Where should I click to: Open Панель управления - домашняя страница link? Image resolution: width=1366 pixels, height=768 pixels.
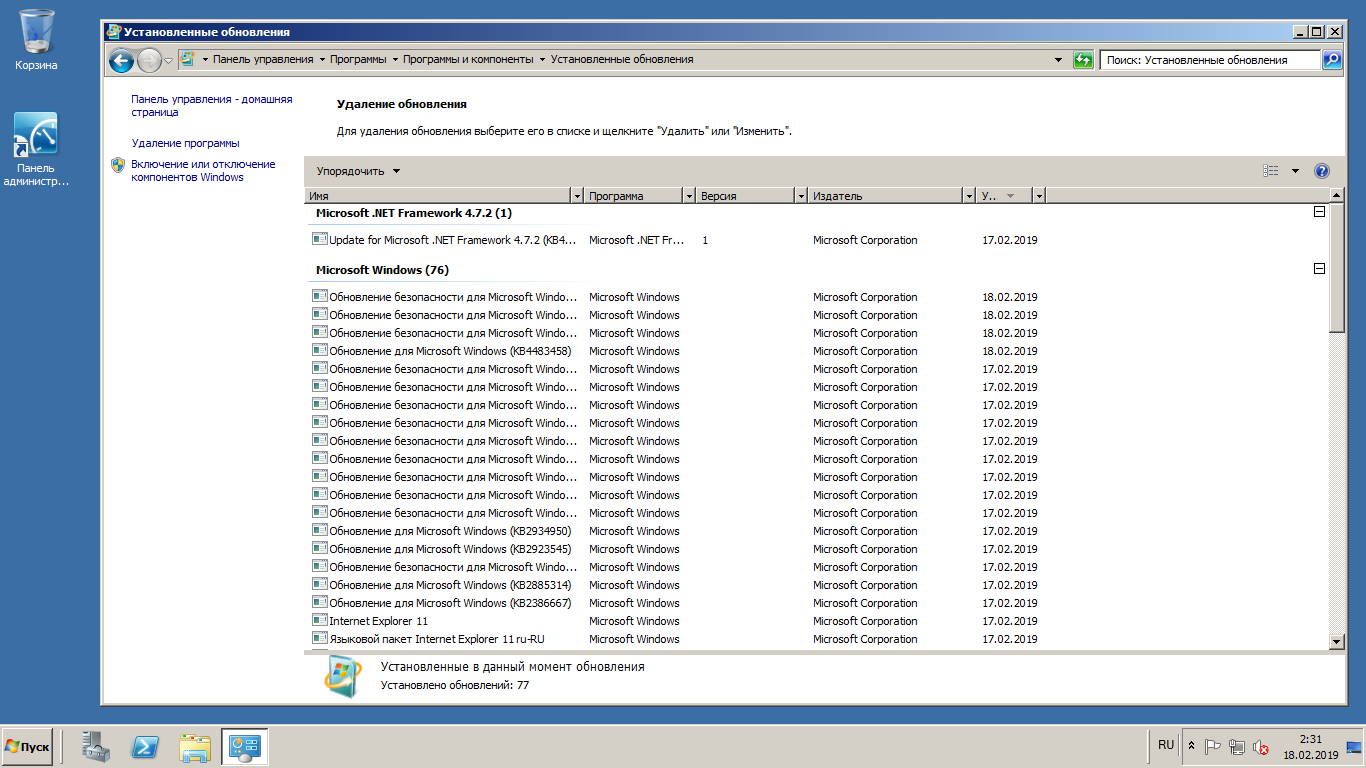(212, 106)
